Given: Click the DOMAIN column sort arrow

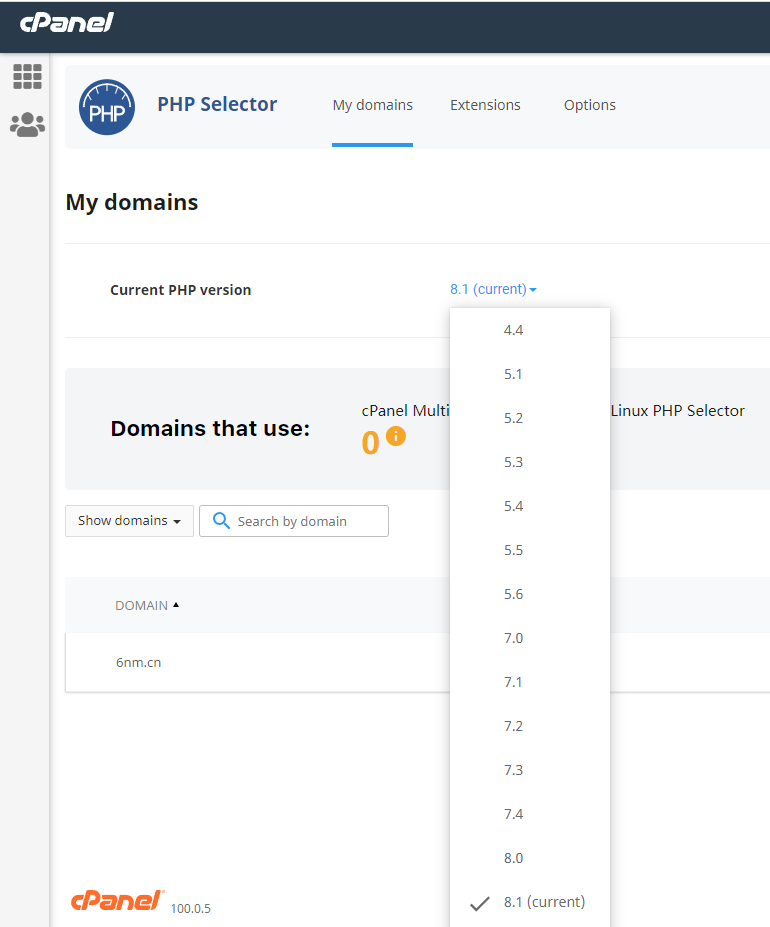Looking at the screenshot, I should tap(176, 605).
